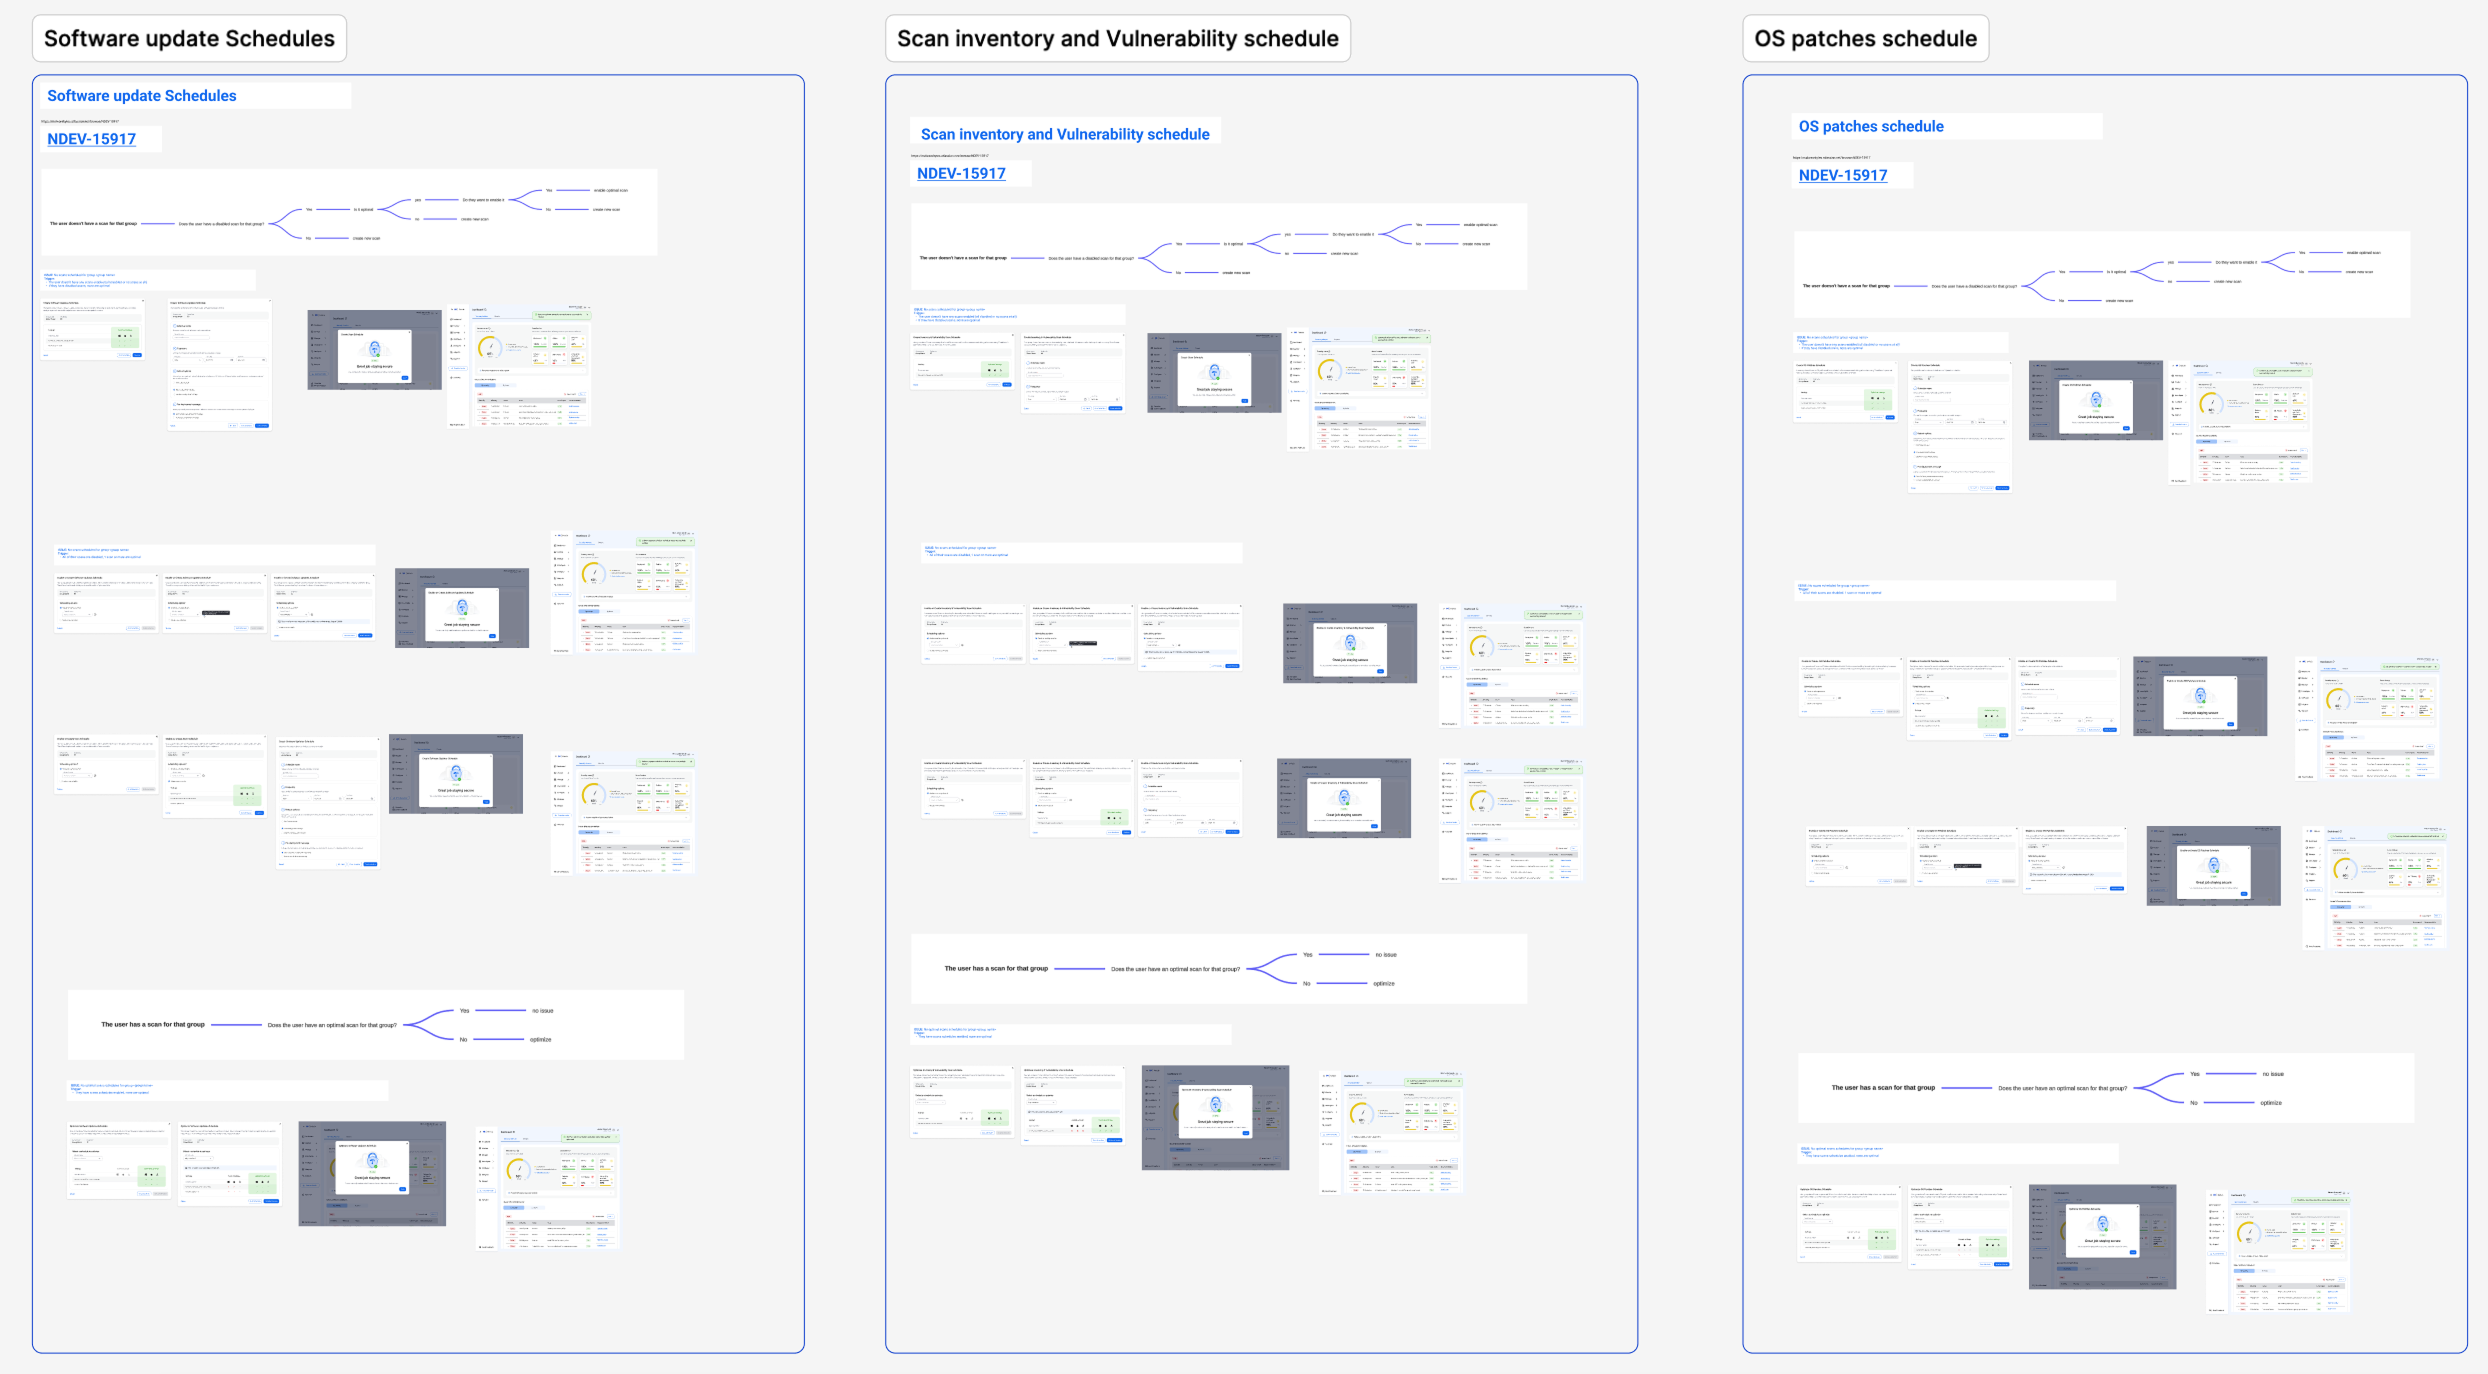Click 'optimize' flow node in Scan inventory section
This screenshot has height=1374, width=2488.
point(1383,983)
